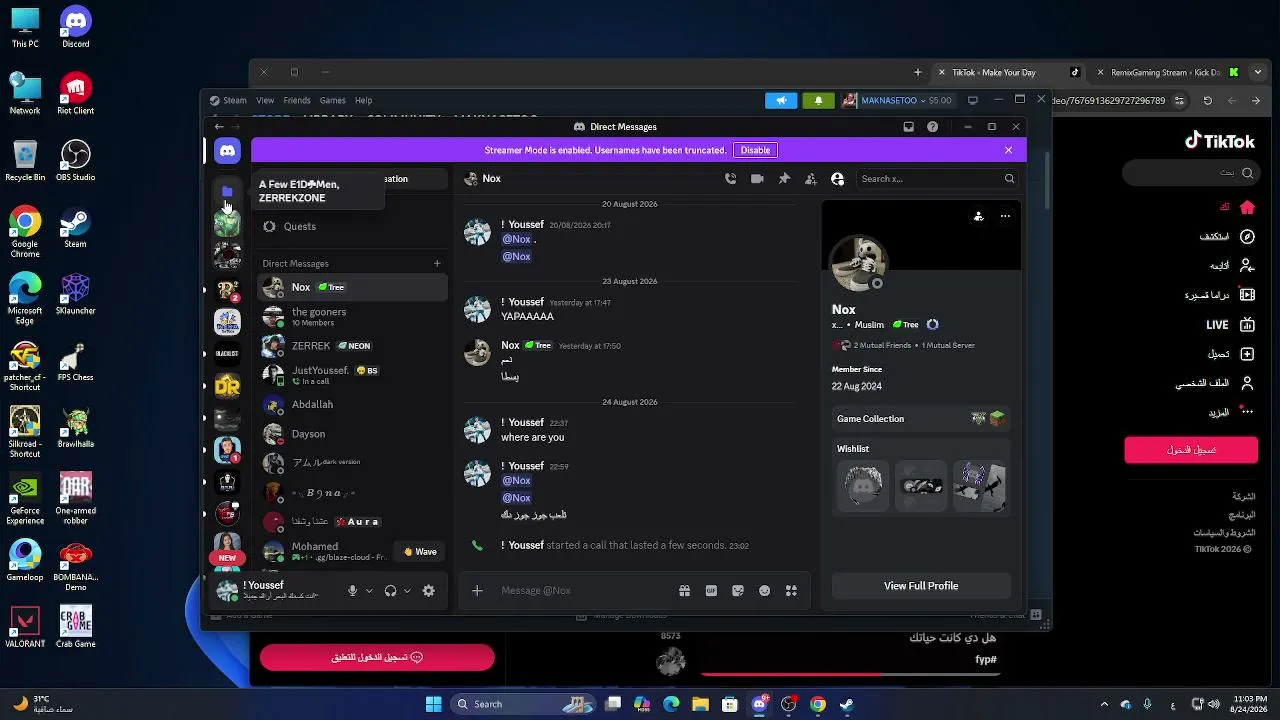
Task: Open the emoji picker
Action: 765,591
